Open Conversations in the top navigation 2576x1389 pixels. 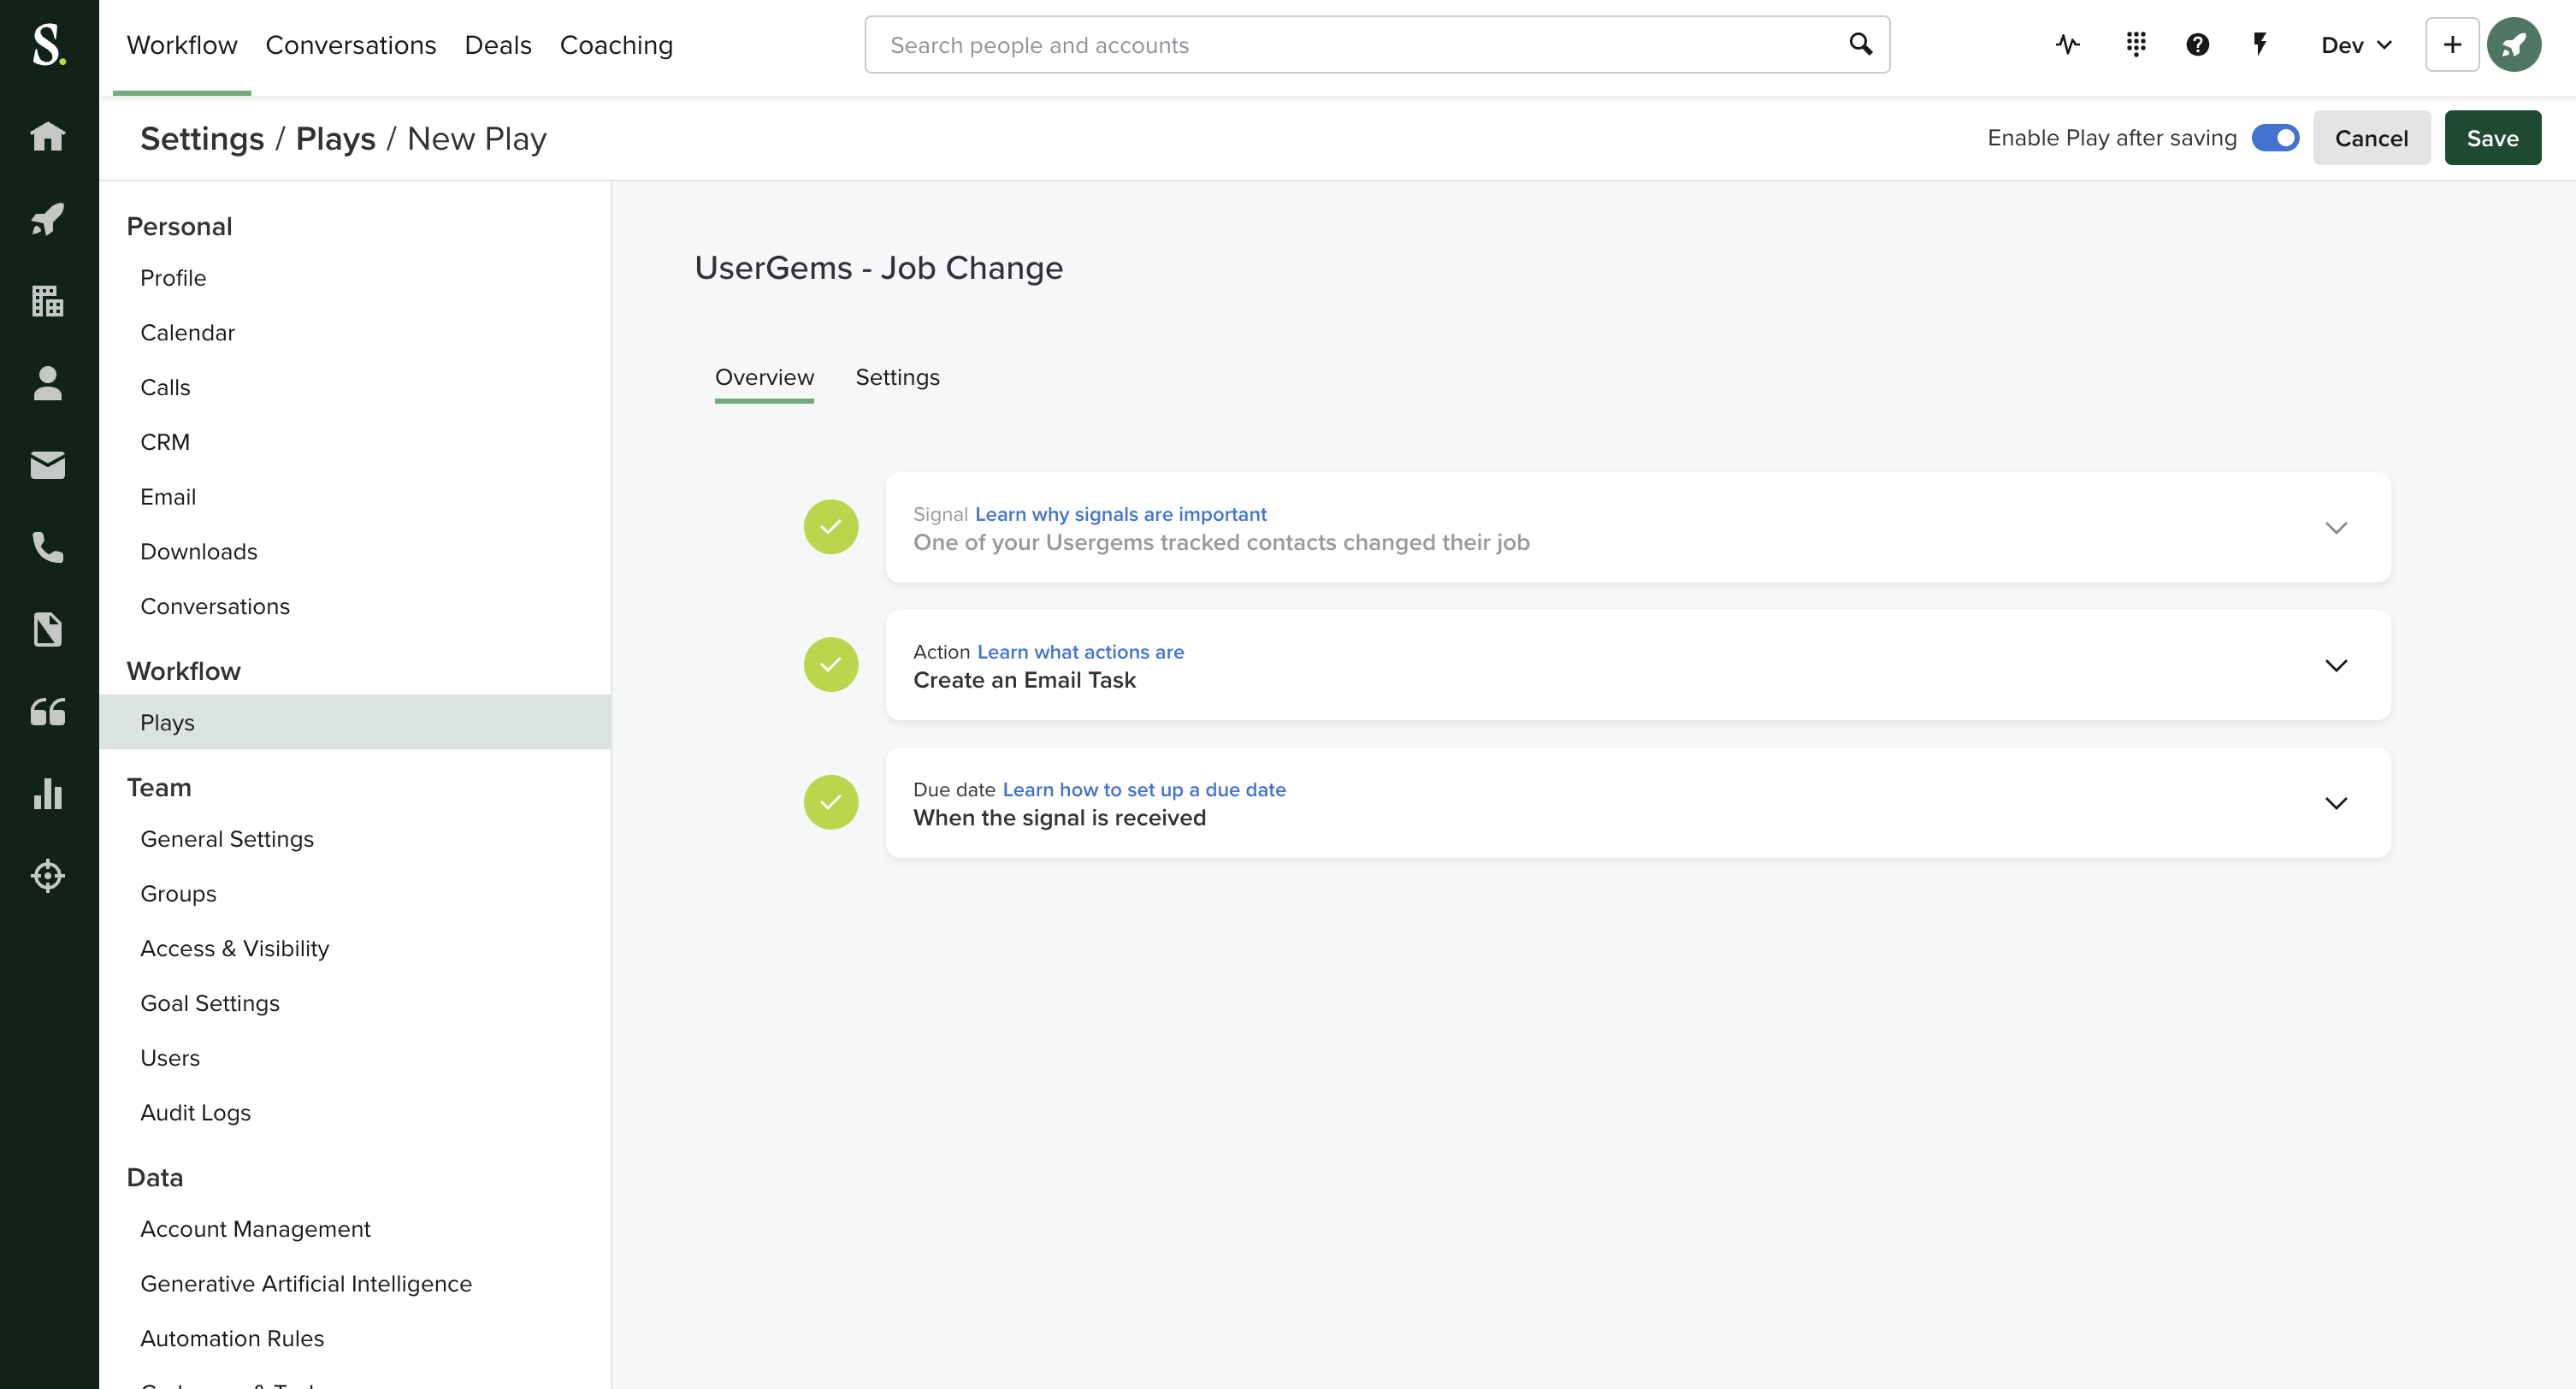(350, 45)
